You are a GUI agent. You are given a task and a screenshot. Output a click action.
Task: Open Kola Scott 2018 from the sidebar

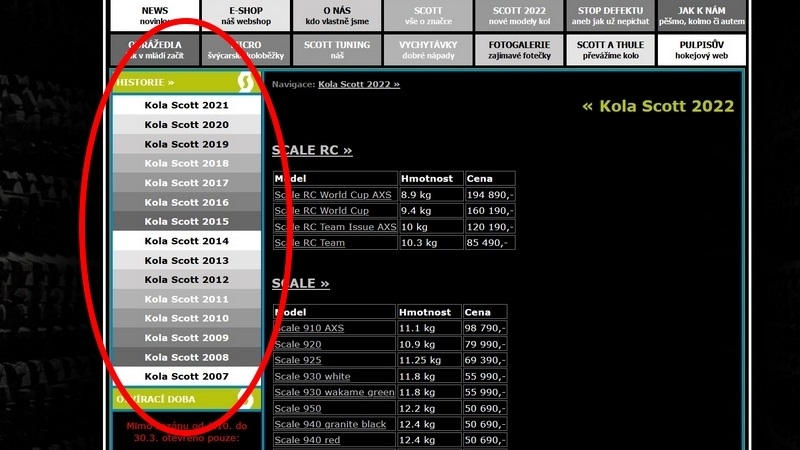click(x=187, y=163)
